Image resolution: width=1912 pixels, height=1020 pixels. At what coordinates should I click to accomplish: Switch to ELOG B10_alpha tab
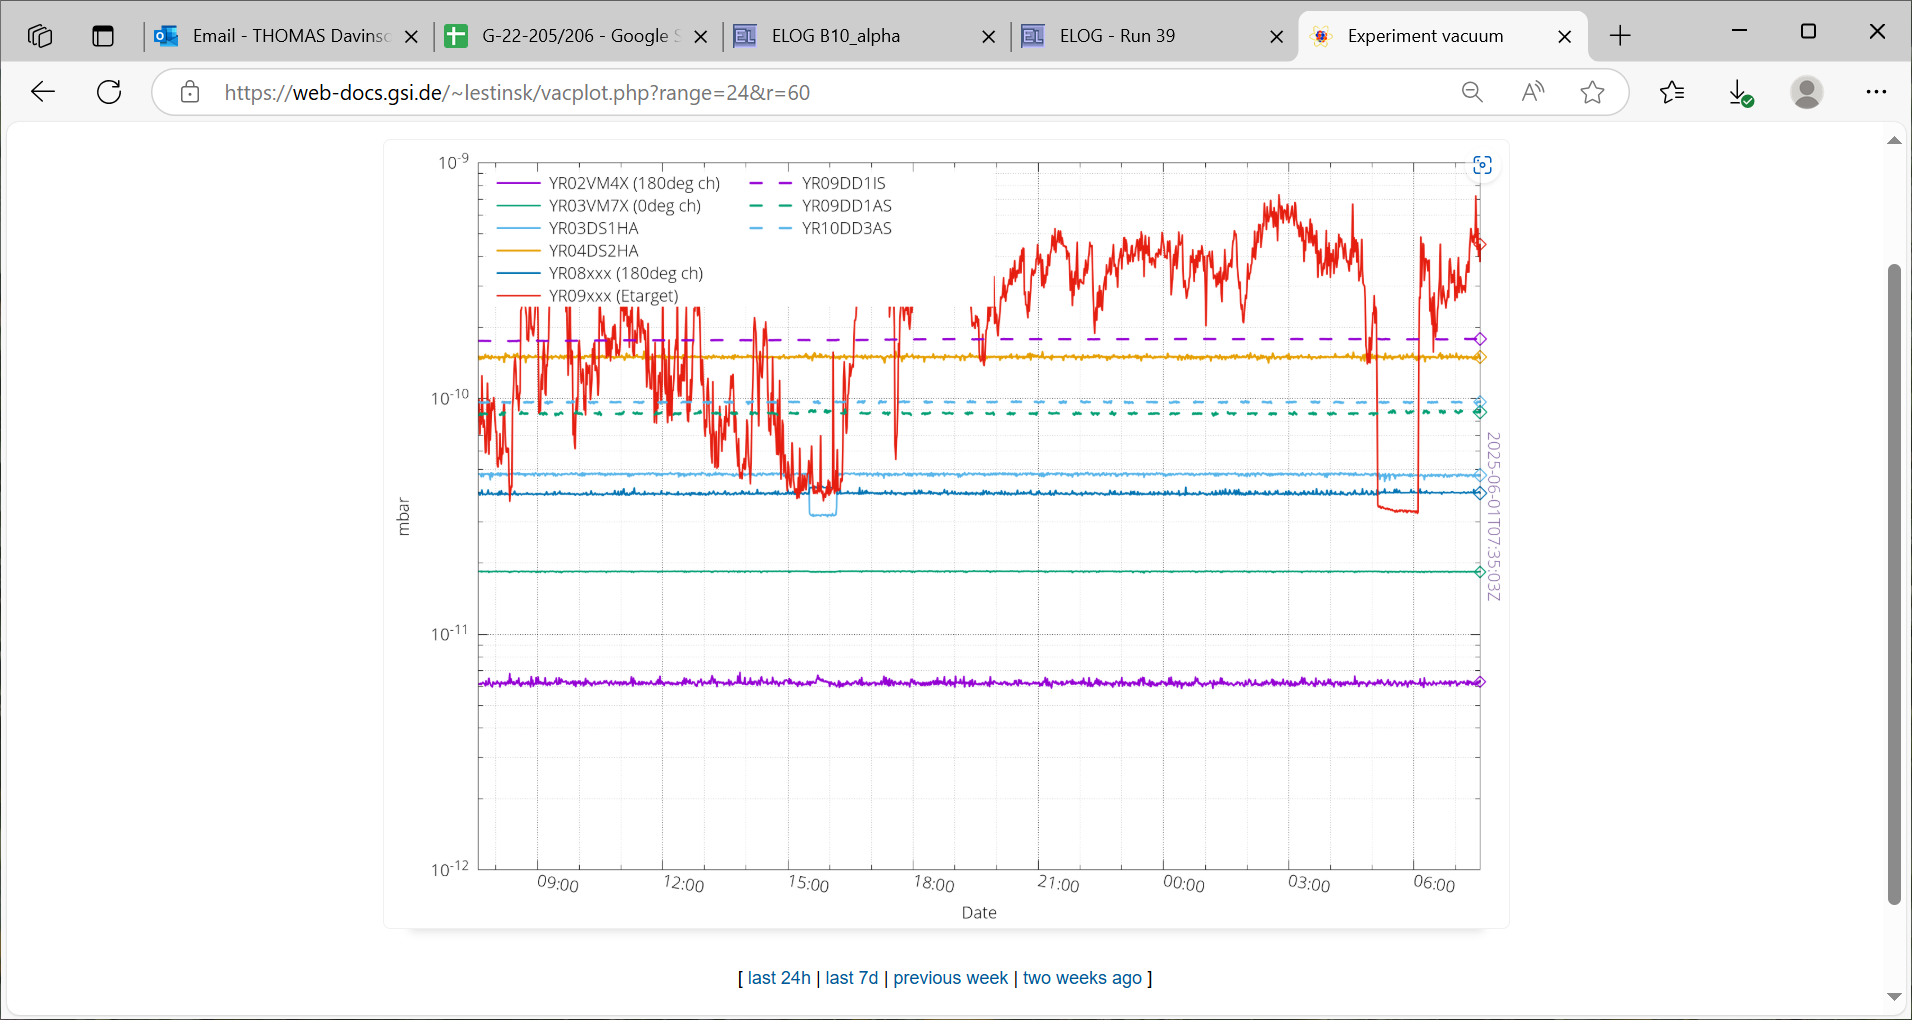click(835, 36)
